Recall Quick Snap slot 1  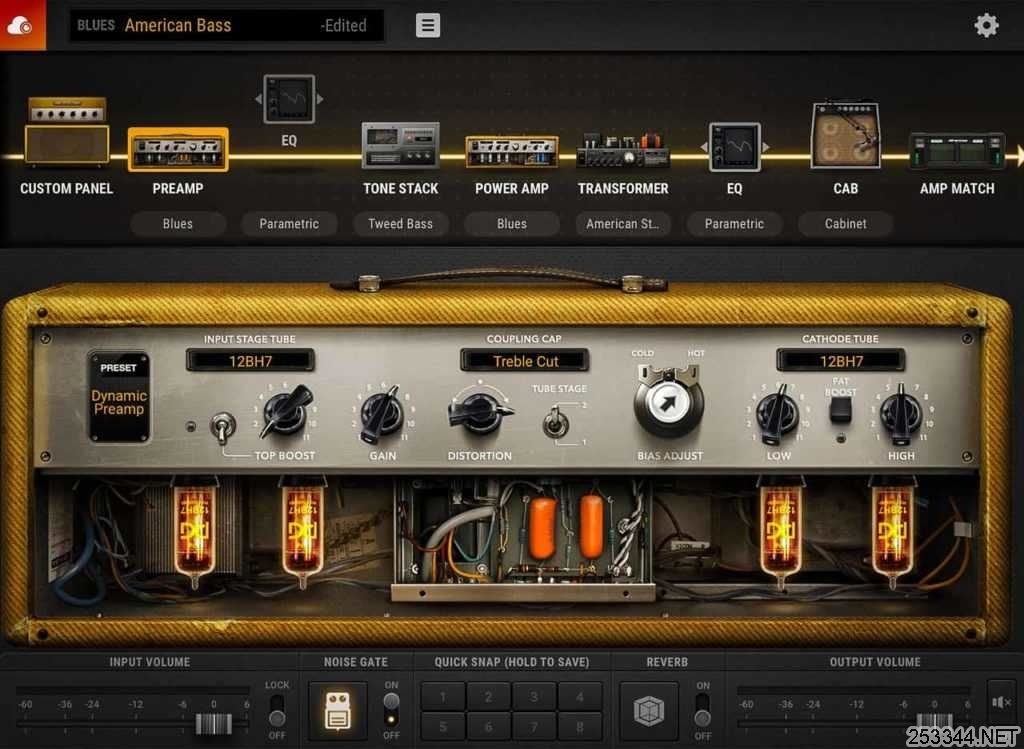(x=443, y=697)
